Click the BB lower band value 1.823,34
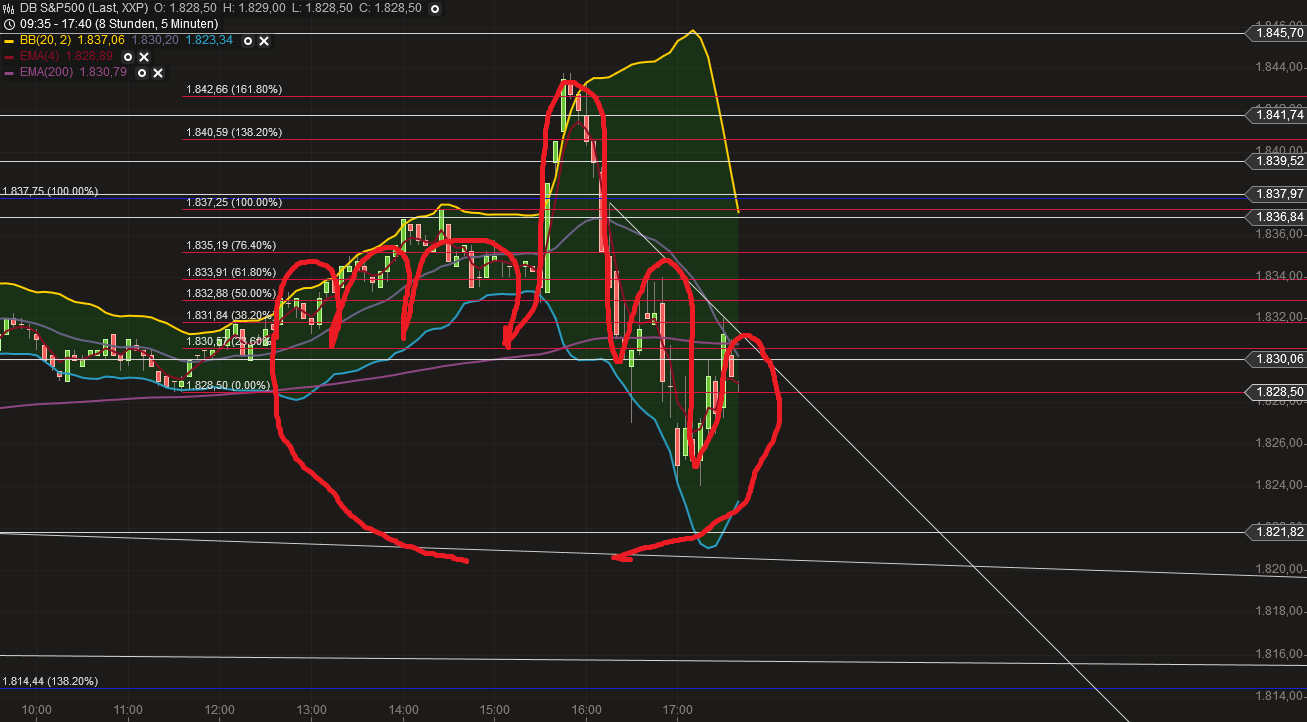 pos(209,40)
